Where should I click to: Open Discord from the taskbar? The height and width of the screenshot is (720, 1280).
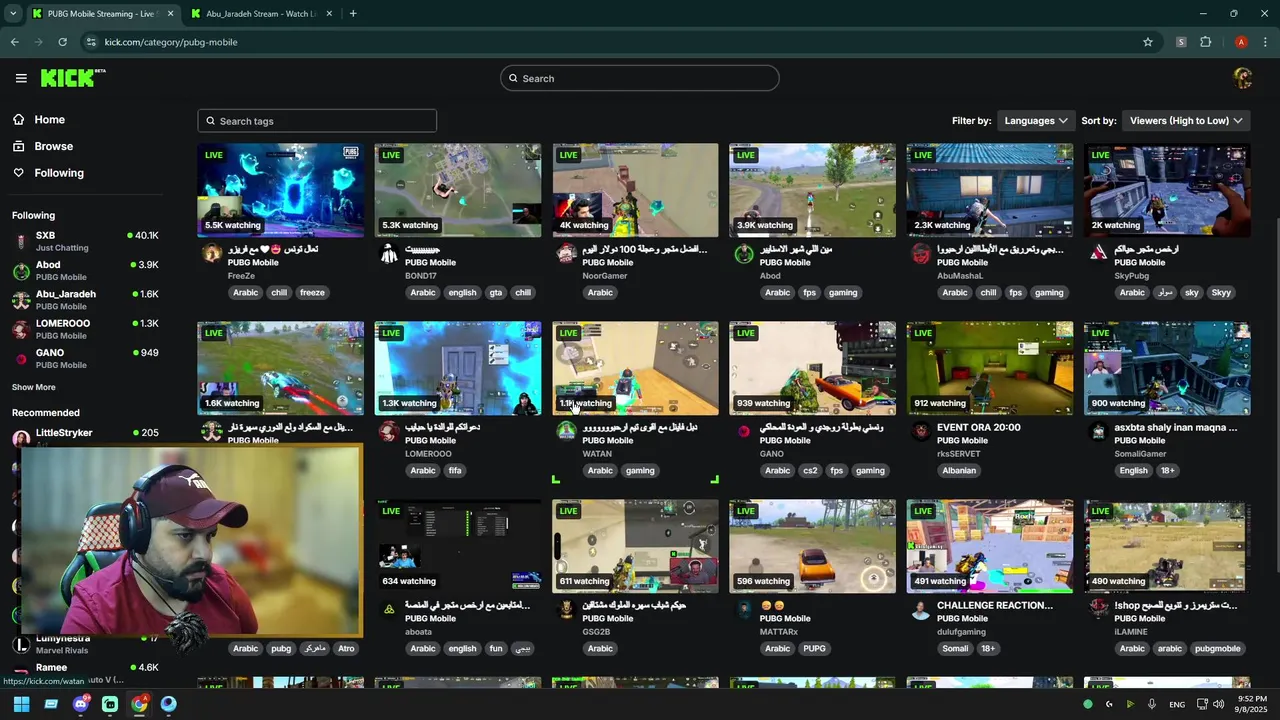(x=80, y=704)
